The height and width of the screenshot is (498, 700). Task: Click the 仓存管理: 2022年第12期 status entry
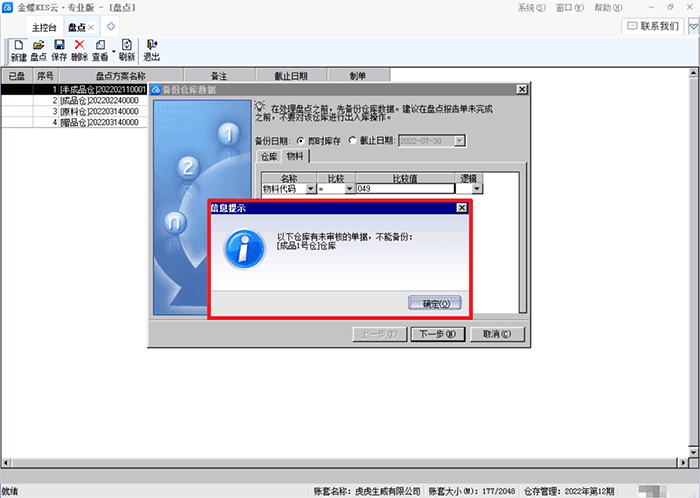pyautogui.click(x=569, y=491)
